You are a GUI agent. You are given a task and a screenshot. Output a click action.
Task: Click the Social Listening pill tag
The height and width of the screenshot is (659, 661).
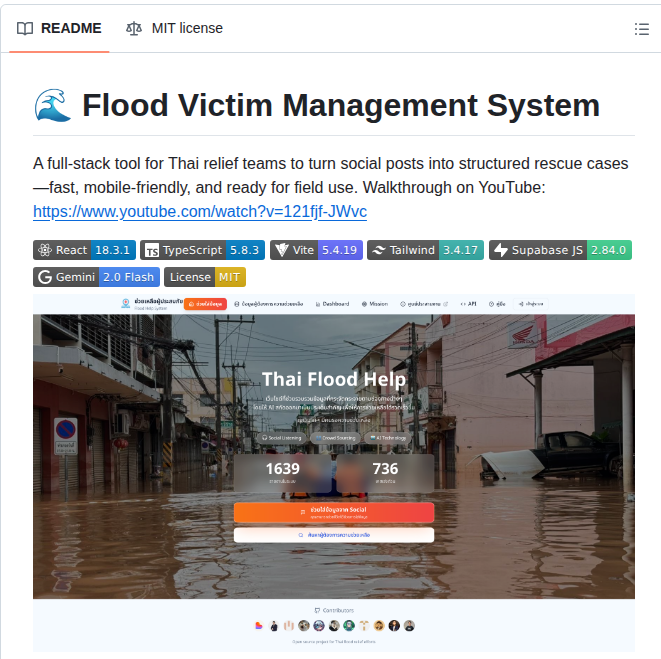pyautogui.click(x=282, y=438)
